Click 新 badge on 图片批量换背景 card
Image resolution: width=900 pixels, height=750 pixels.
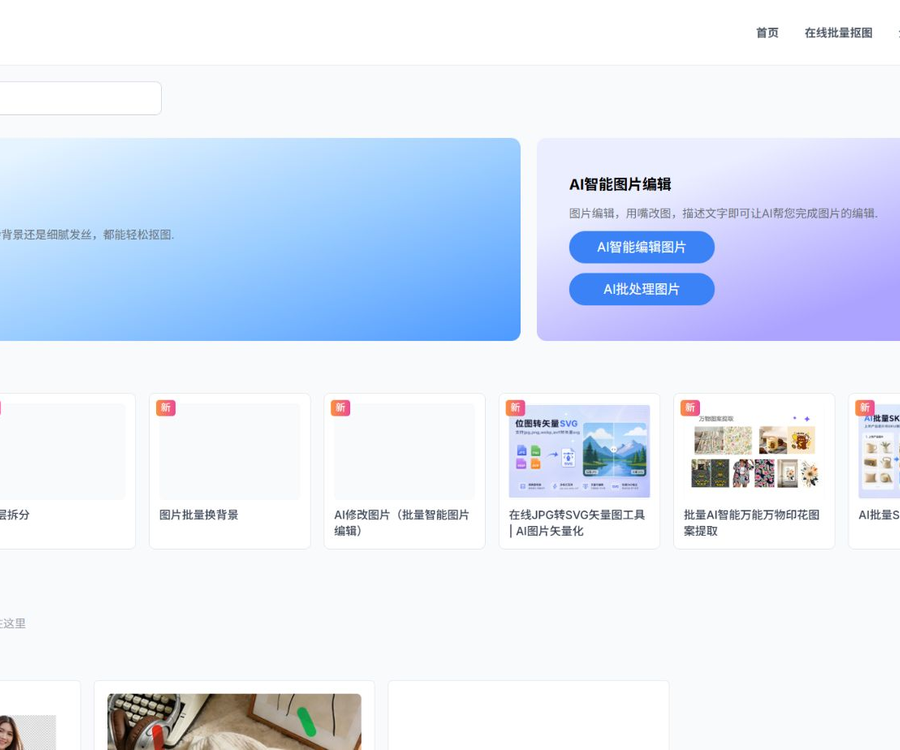(x=166, y=407)
